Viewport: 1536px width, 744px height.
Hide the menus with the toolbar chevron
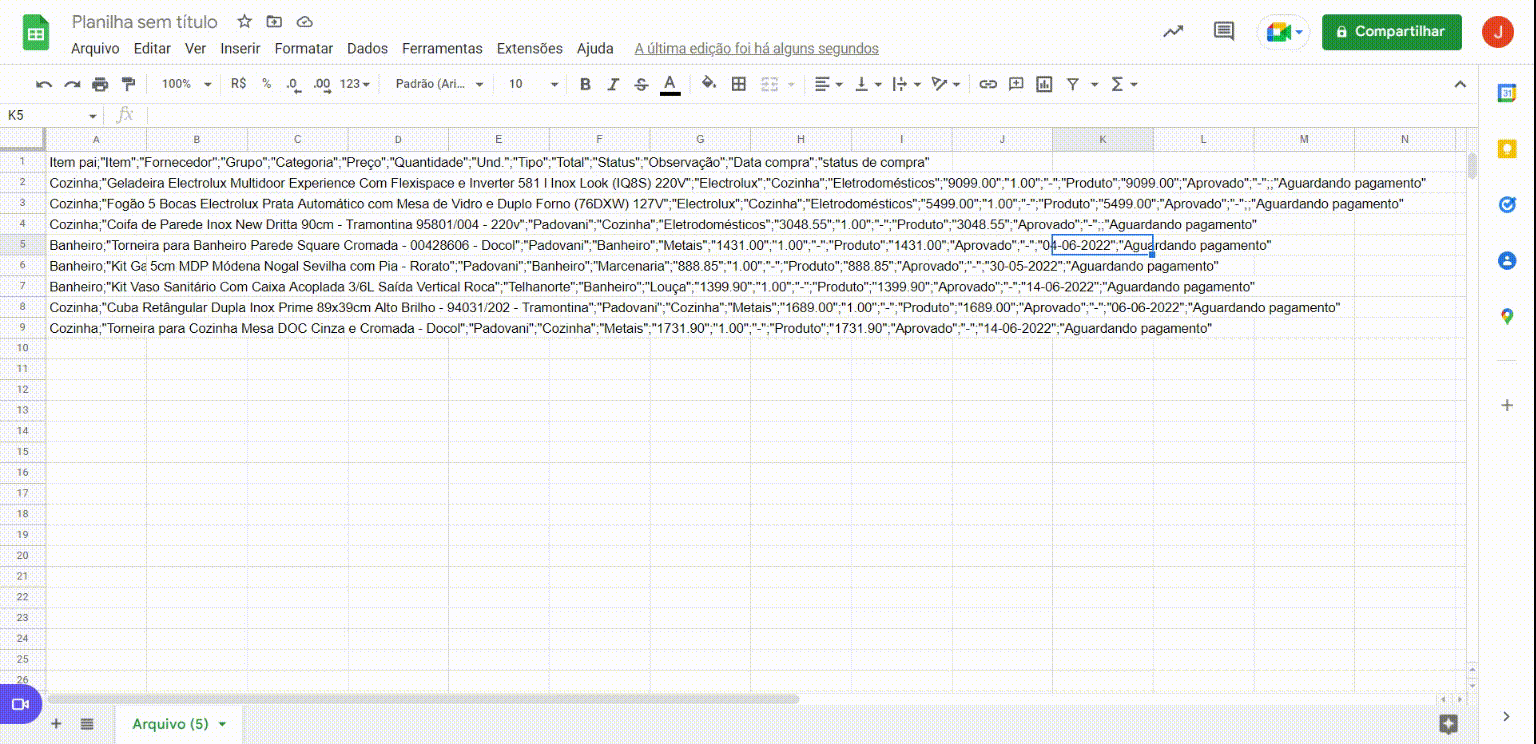point(1460,84)
